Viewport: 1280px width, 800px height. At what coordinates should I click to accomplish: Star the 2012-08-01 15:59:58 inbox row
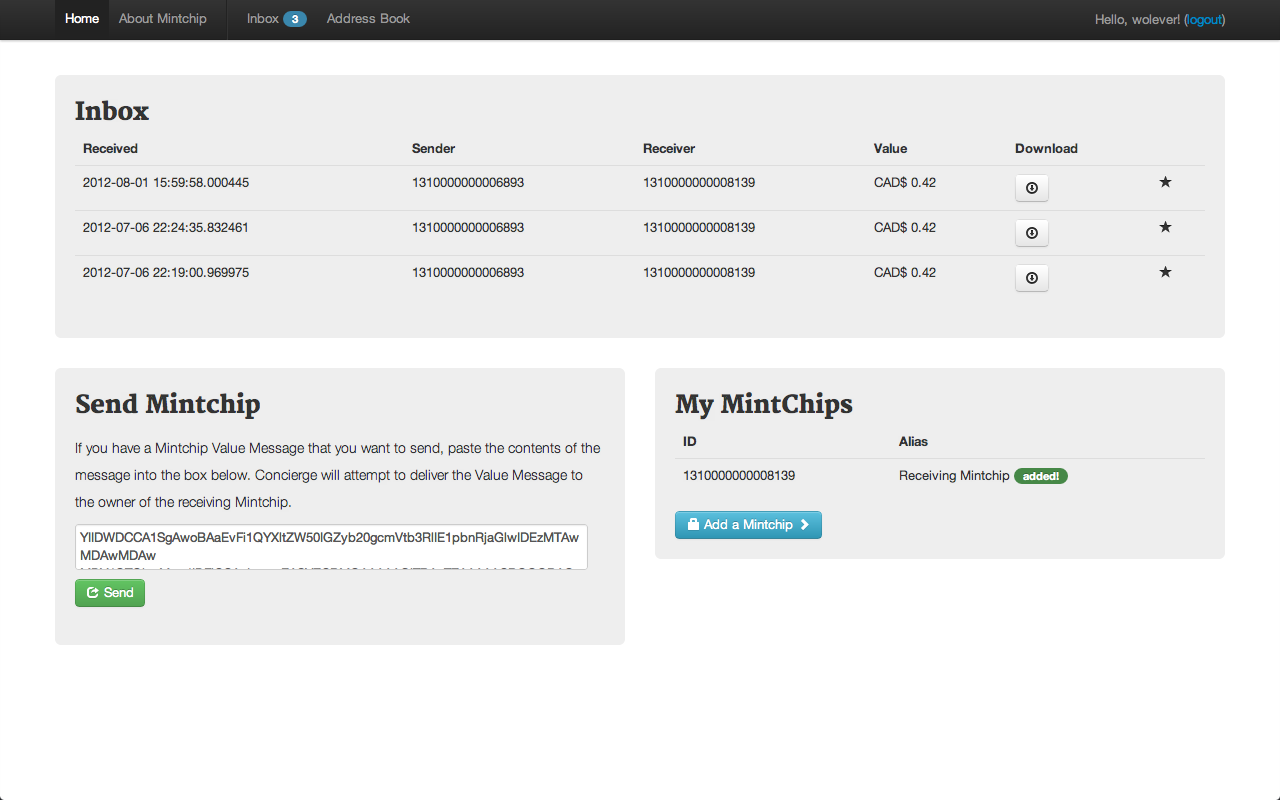(x=1165, y=182)
